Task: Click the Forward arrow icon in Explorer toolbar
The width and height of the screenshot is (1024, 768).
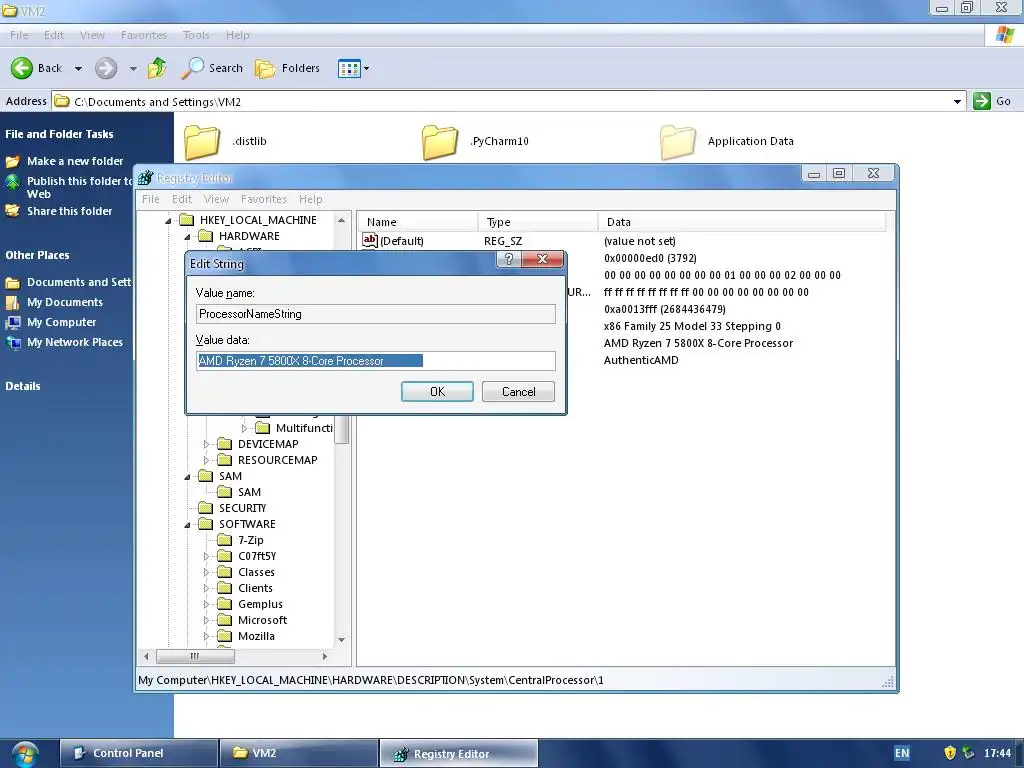Action: coord(106,68)
